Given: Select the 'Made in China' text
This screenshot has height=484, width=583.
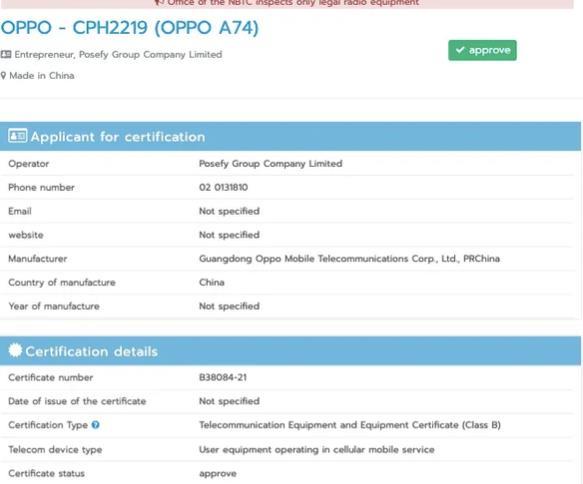Looking at the screenshot, I should (x=42, y=76).
